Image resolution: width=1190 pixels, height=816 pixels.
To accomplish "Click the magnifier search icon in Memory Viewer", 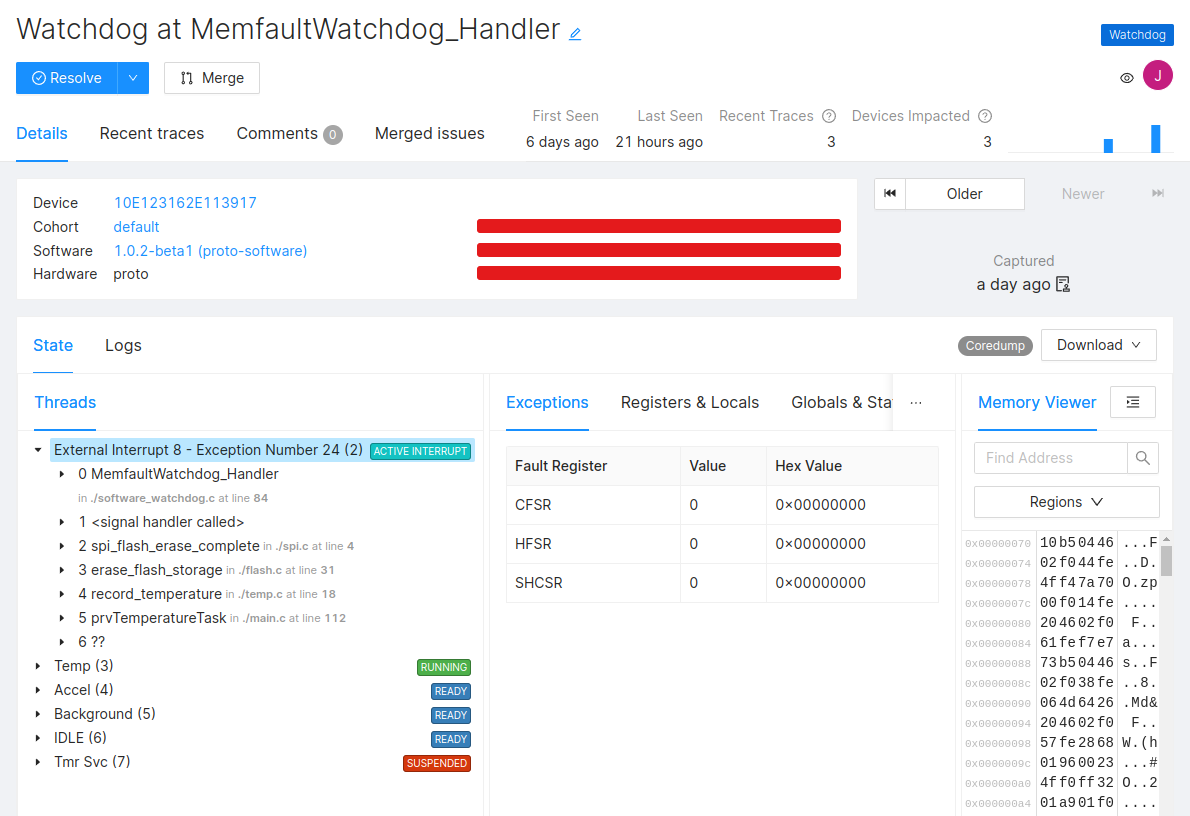I will pyautogui.click(x=1143, y=458).
